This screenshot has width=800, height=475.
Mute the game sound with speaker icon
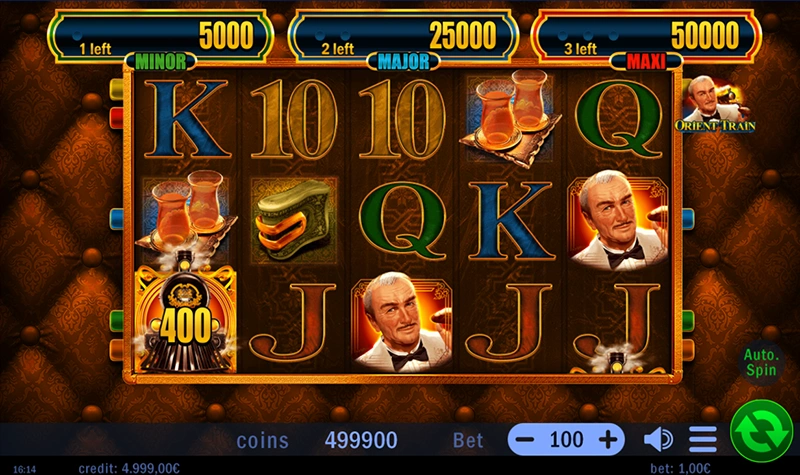click(x=658, y=439)
